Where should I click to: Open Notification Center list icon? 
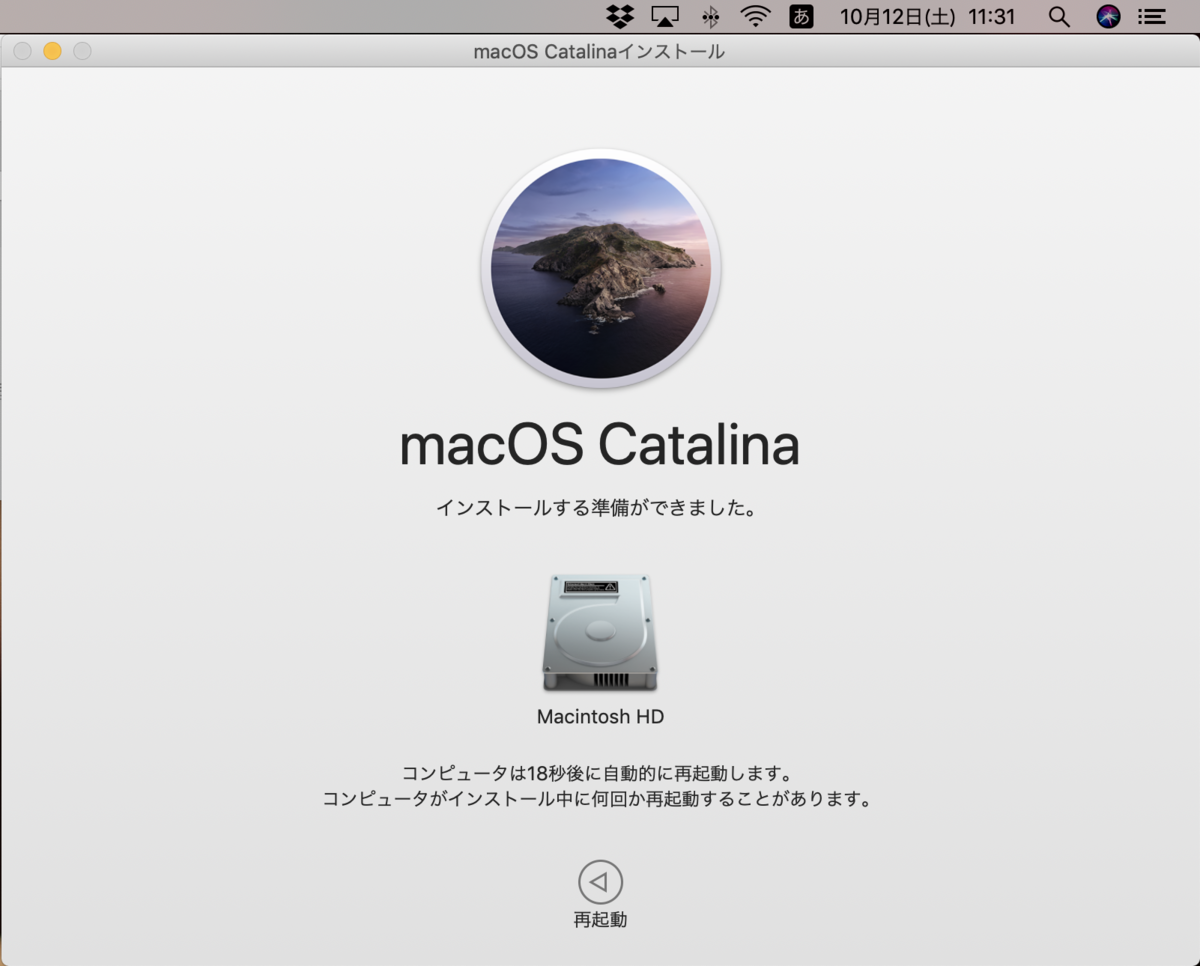pyautogui.click(x=1153, y=16)
